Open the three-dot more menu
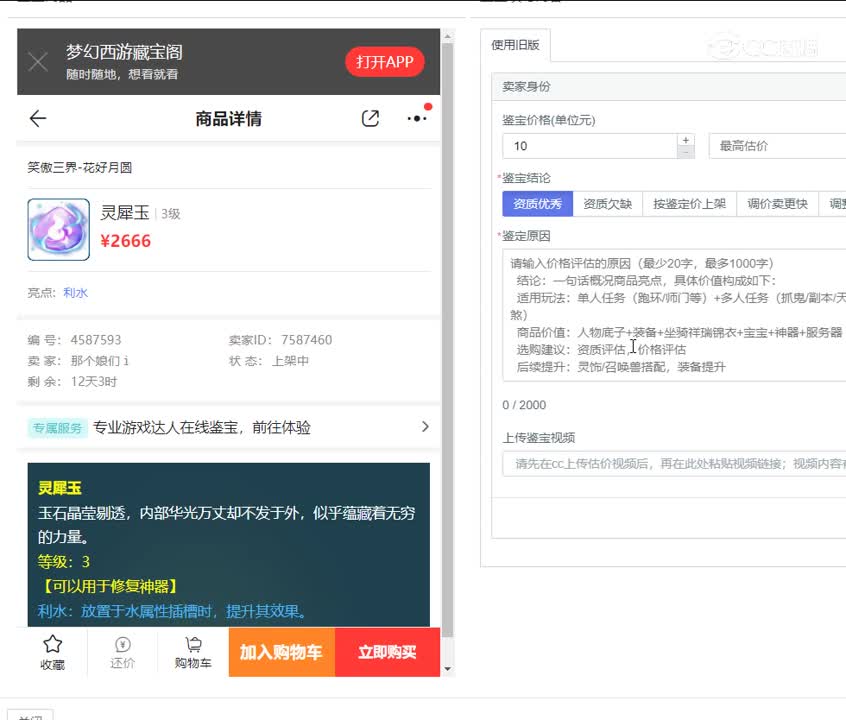The width and height of the screenshot is (846, 720). point(418,118)
